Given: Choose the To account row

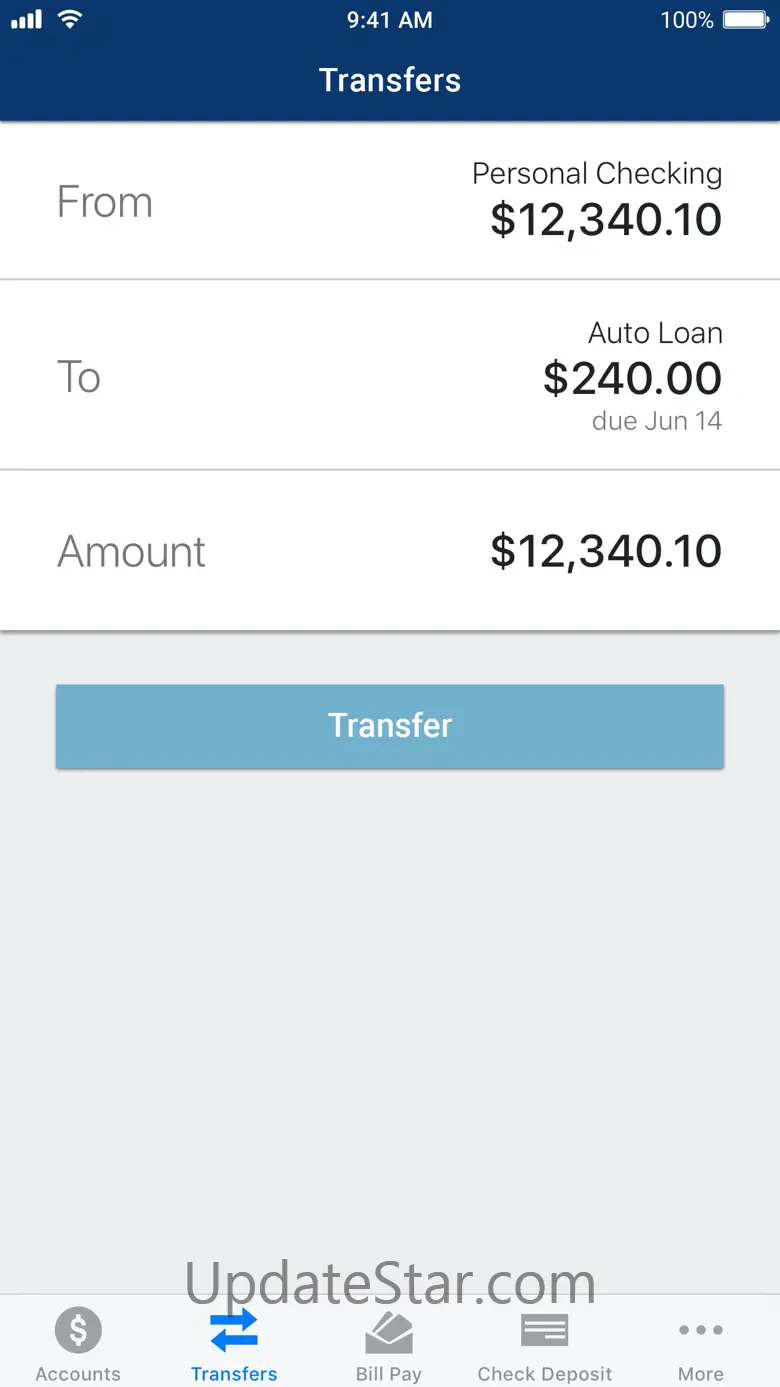Looking at the screenshot, I should pyautogui.click(x=390, y=376).
